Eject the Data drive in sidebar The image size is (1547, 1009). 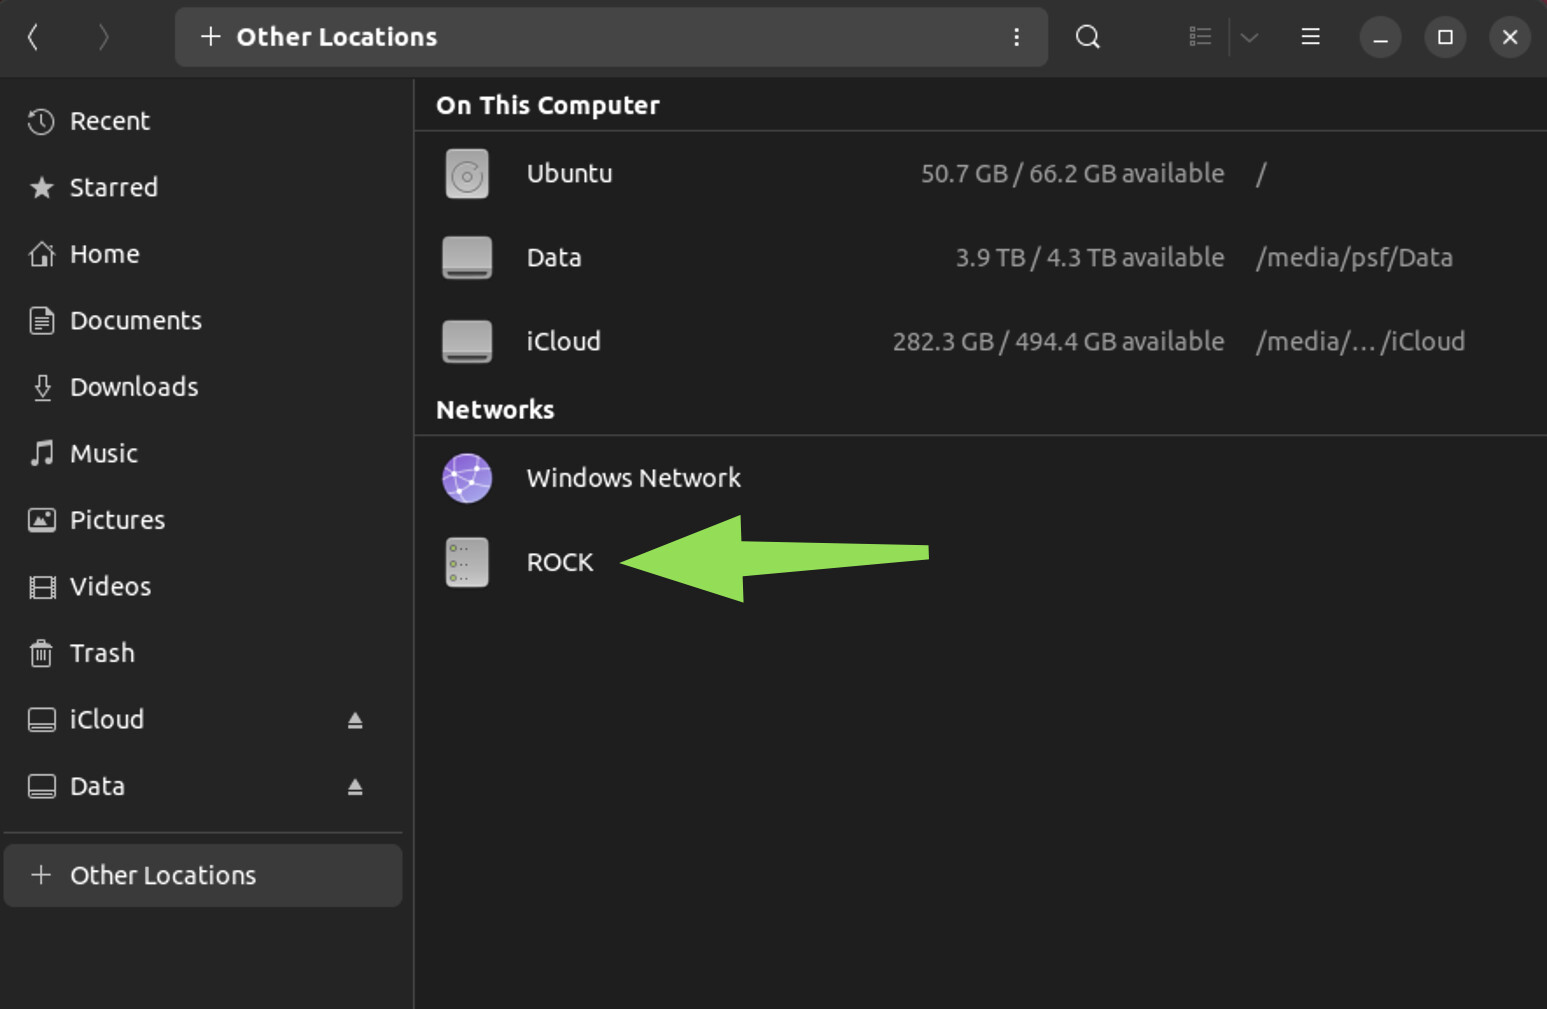coord(355,787)
